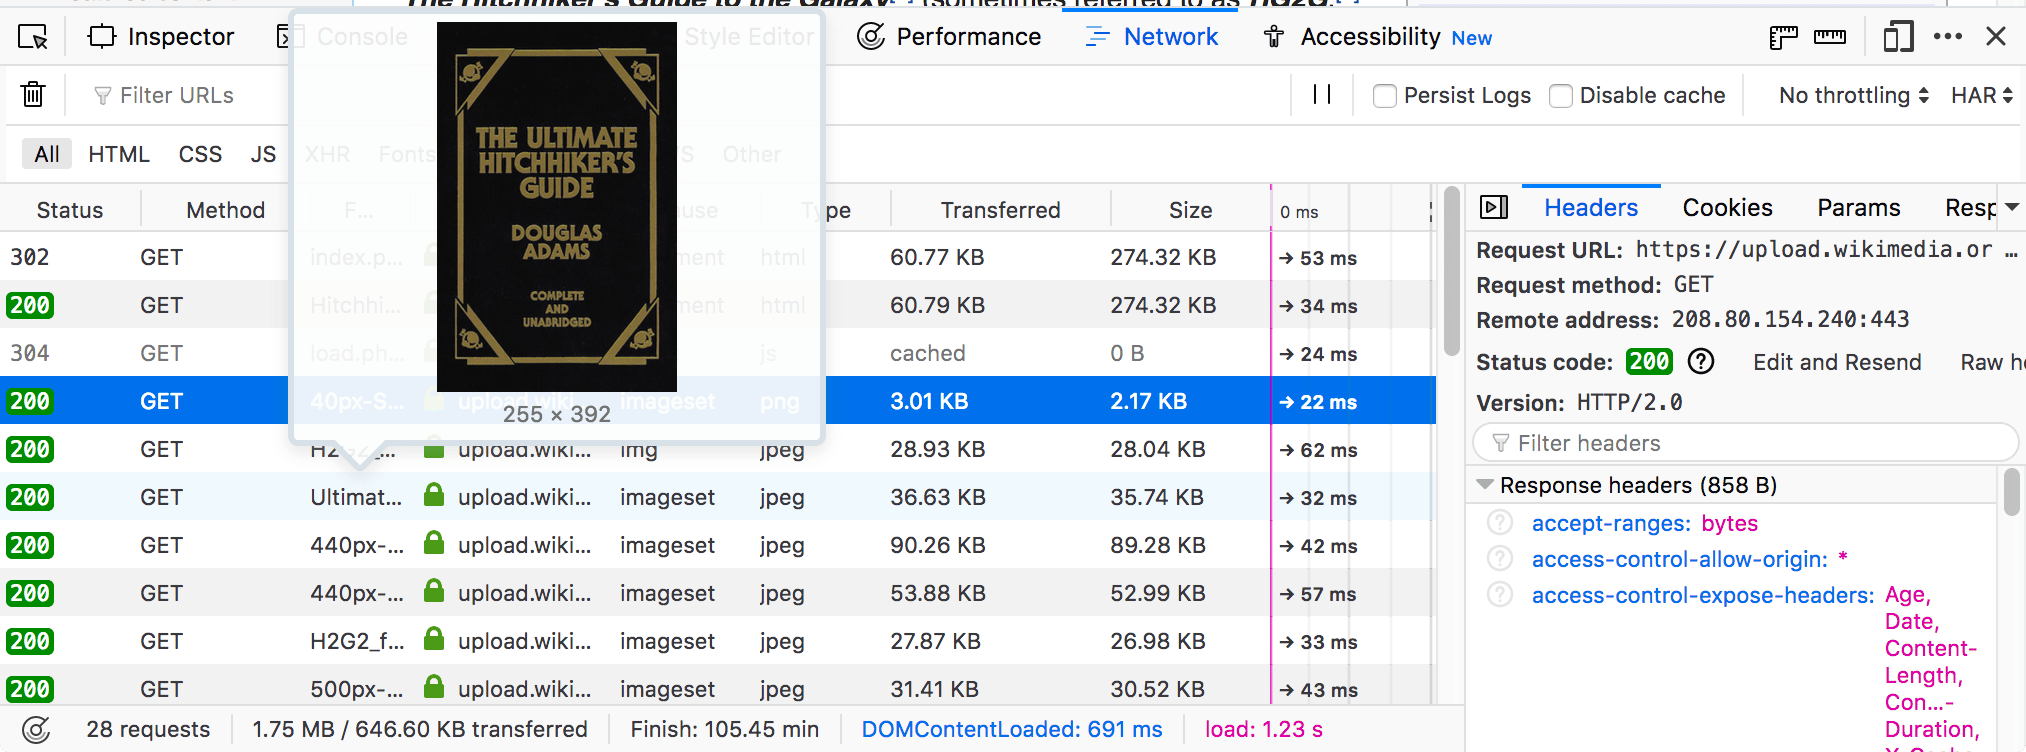Image resolution: width=2026 pixels, height=752 pixels.
Task: Open the Params details tab
Action: click(1858, 207)
